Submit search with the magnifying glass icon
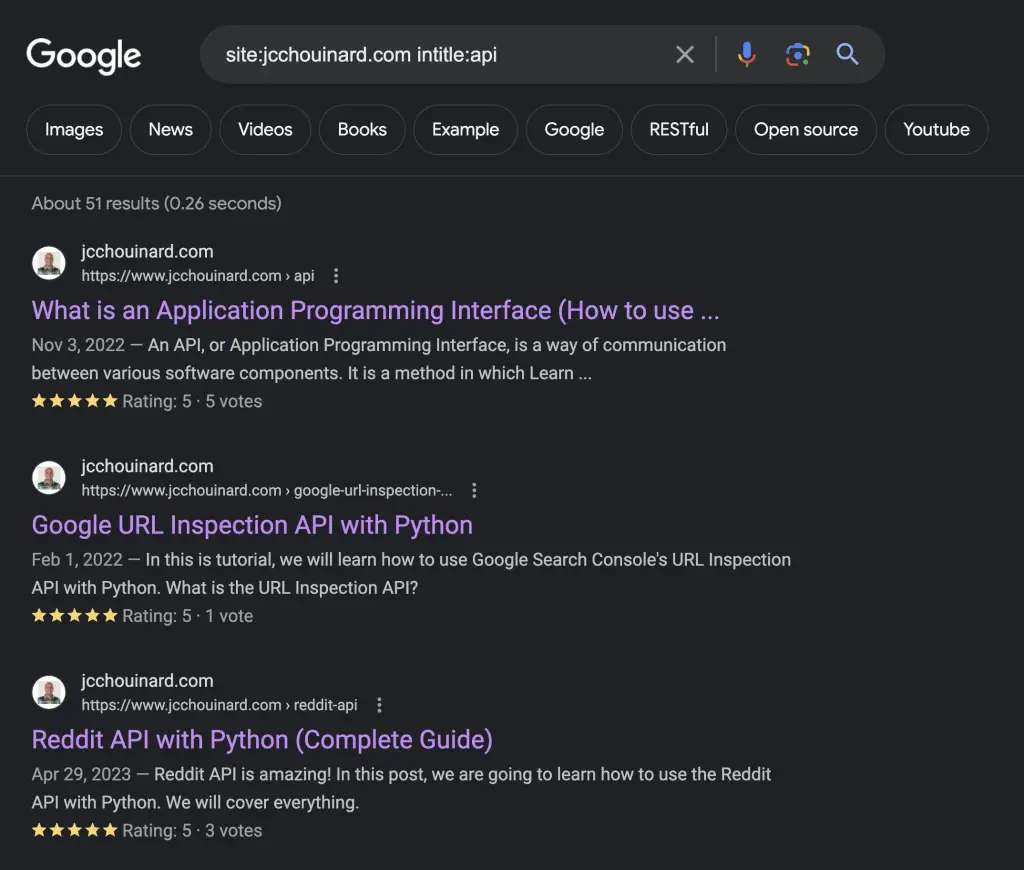1024x870 pixels. click(847, 54)
